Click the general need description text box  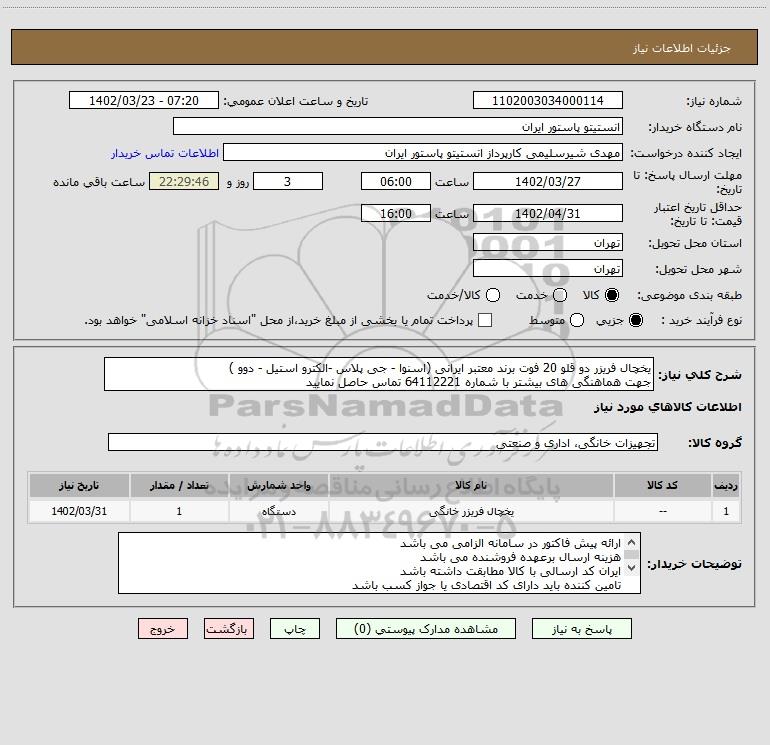coord(379,374)
